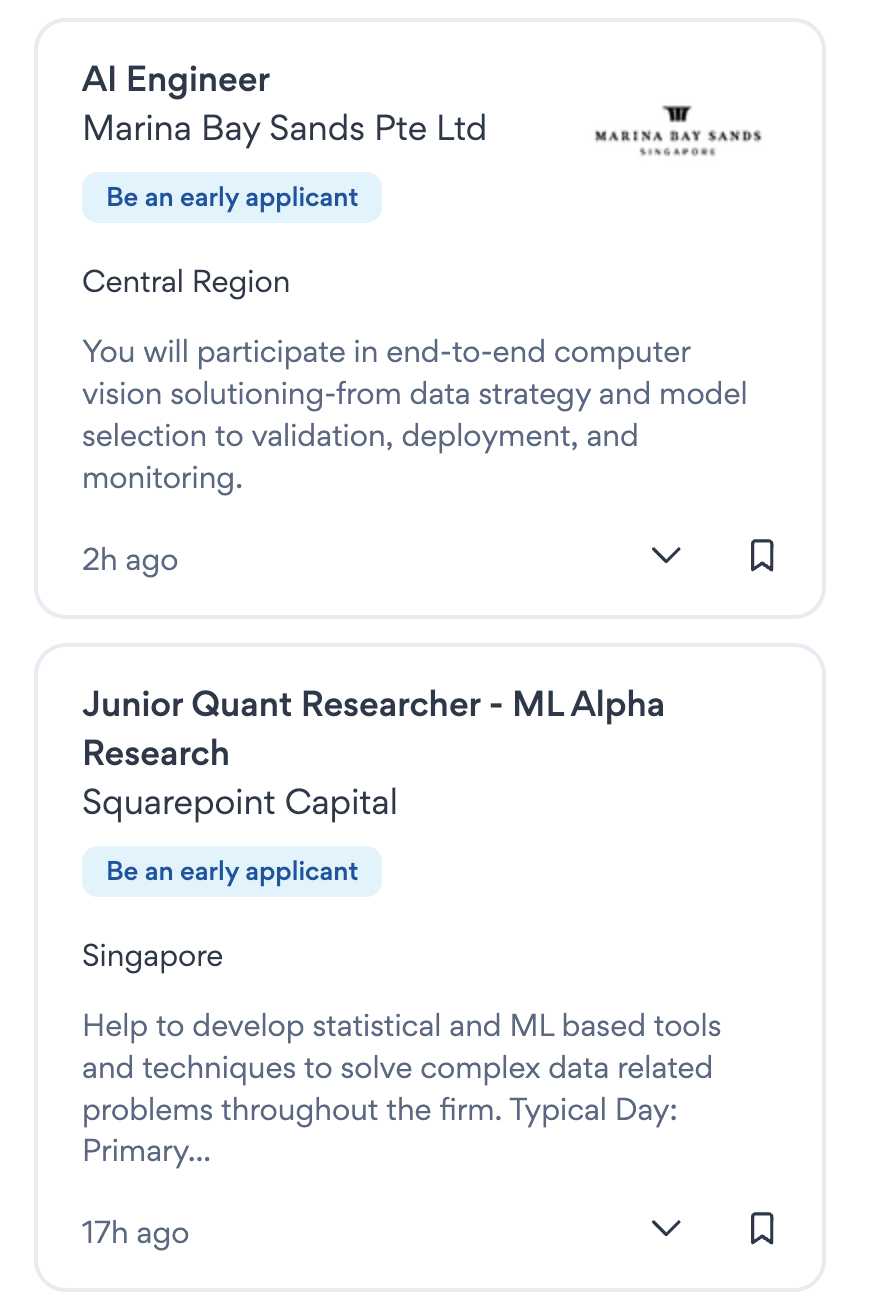Click the Singapore location label
The width and height of the screenshot is (896, 1308).
point(152,956)
